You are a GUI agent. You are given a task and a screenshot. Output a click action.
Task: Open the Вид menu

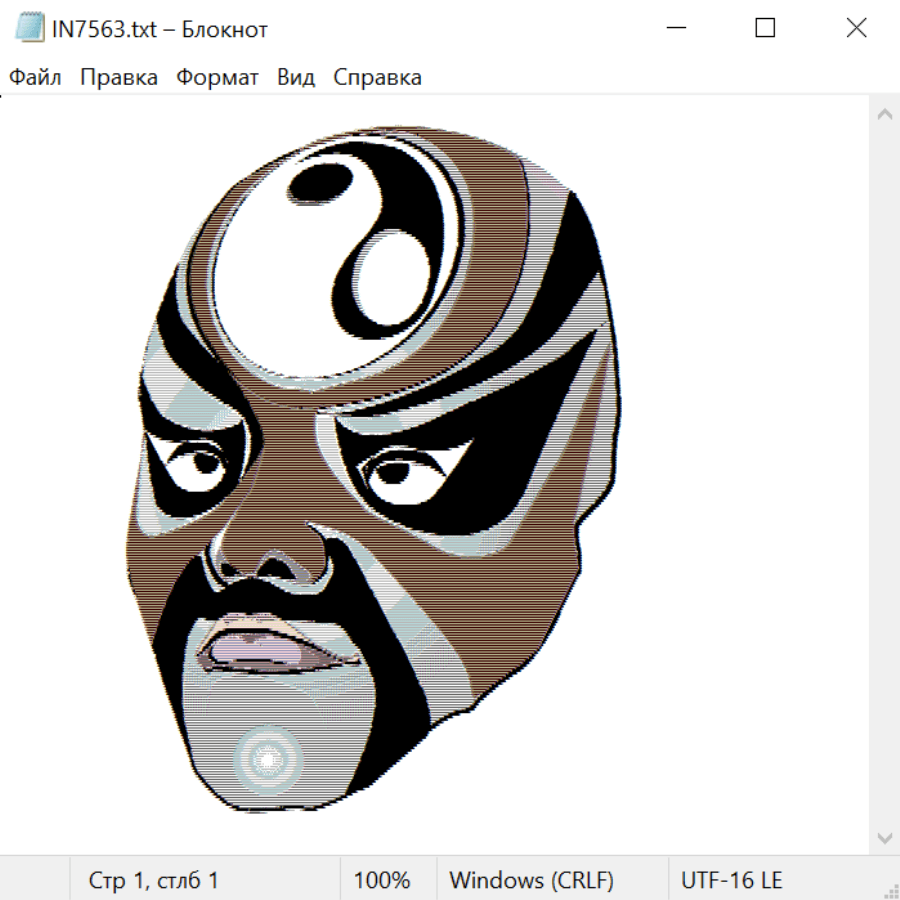296,77
